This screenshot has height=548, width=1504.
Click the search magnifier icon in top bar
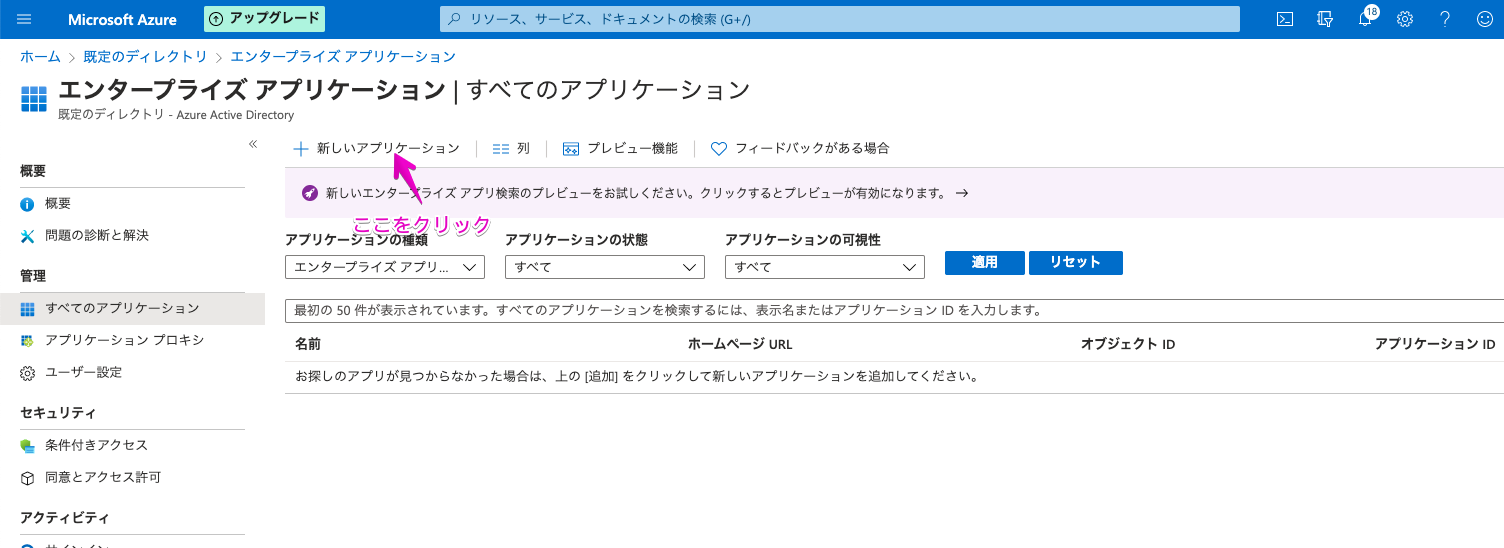pos(455,19)
